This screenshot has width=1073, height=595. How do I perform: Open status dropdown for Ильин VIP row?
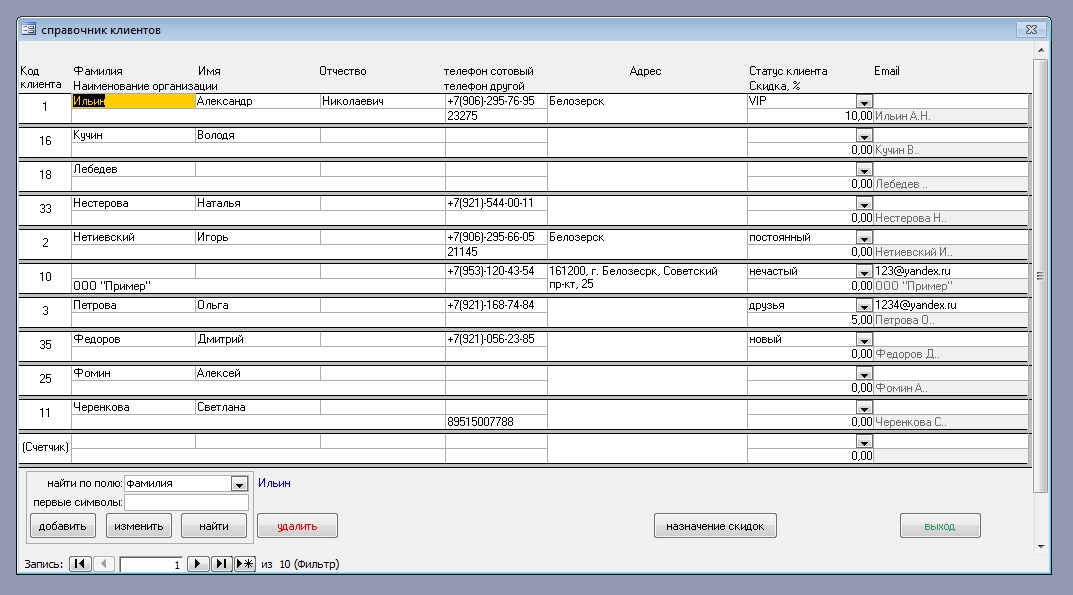(x=864, y=102)
